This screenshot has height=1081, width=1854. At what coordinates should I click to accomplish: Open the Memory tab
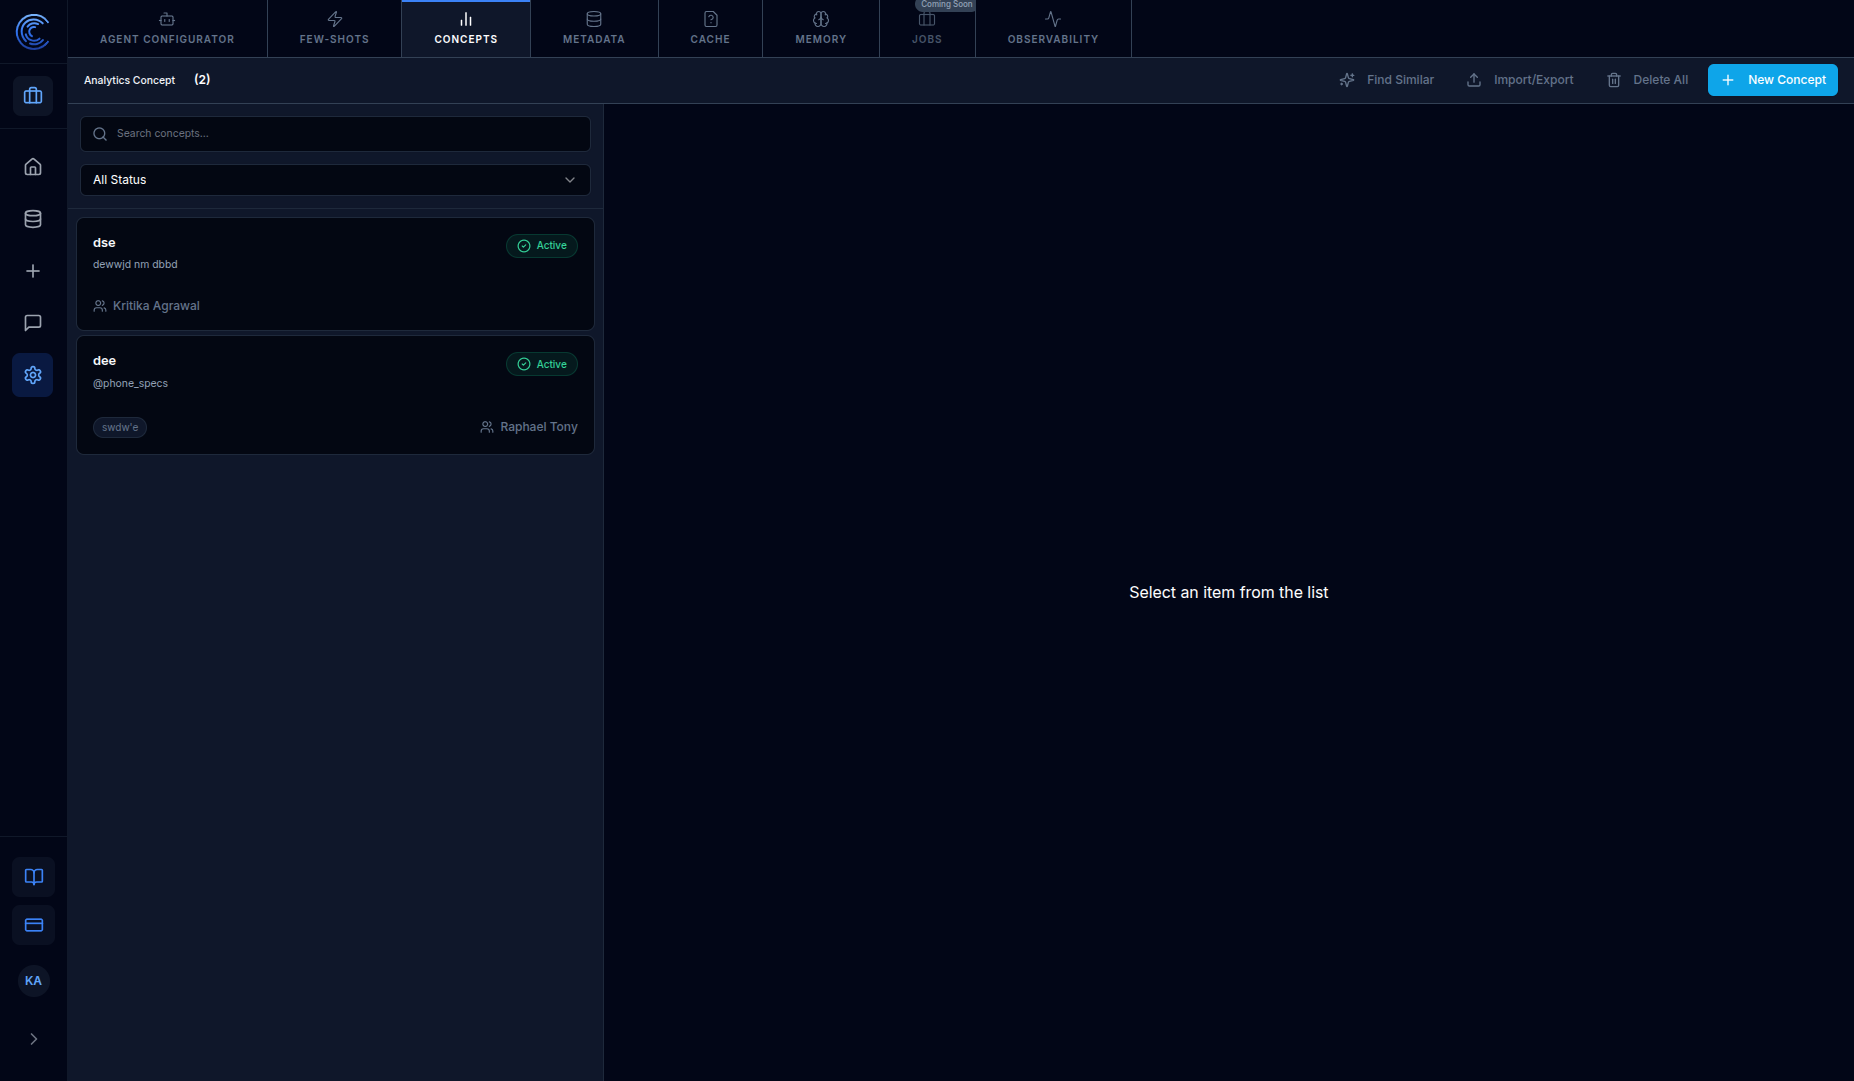[x=821, y=29]
